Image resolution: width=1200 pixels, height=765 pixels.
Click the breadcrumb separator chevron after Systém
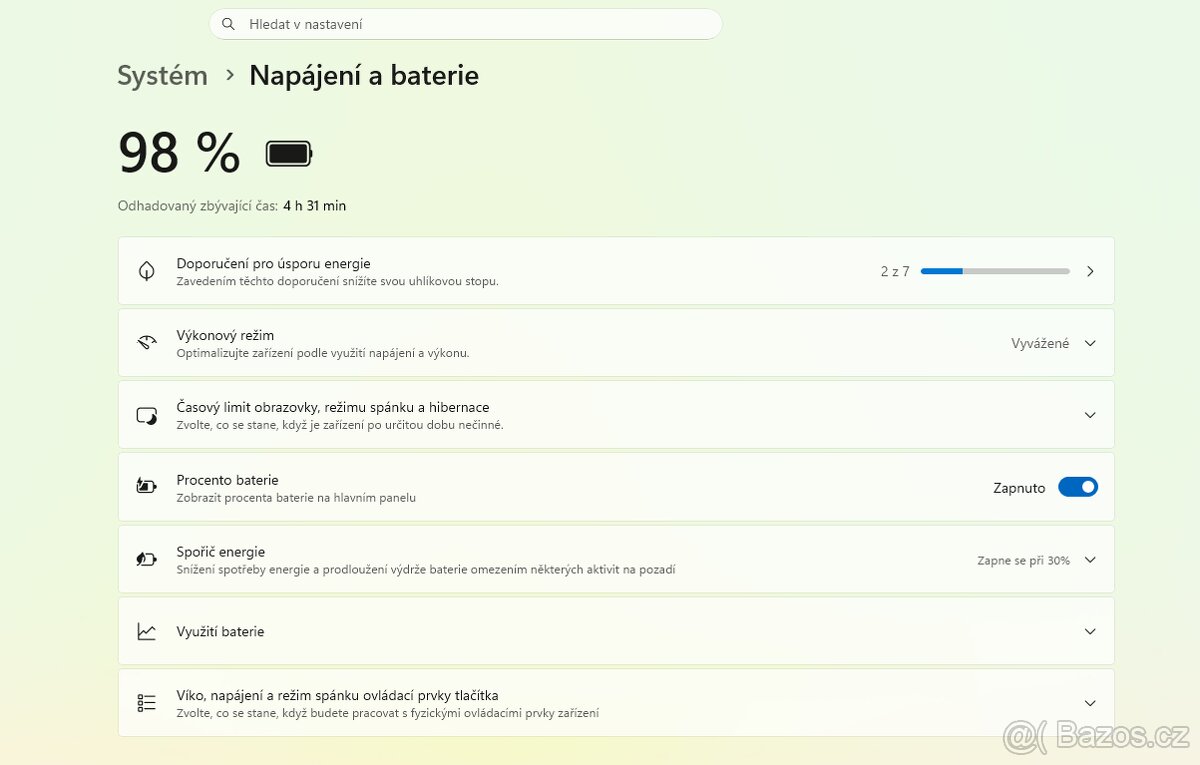tap(230, 75)
